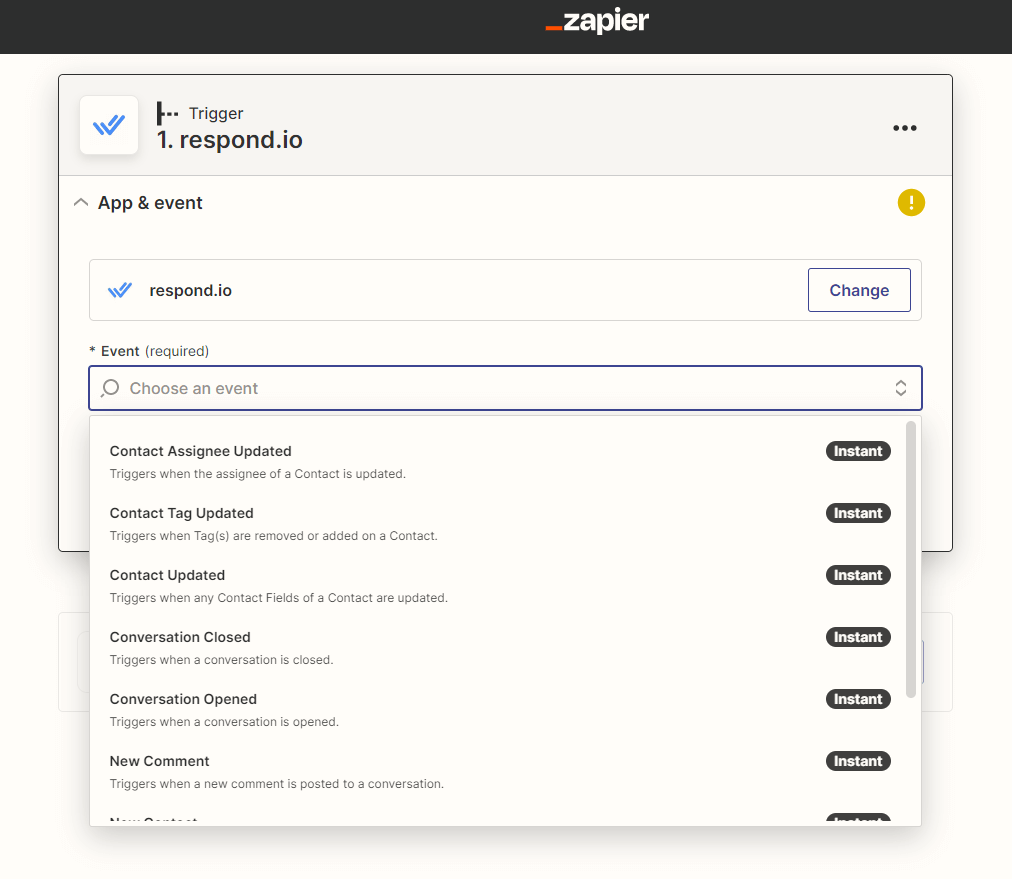The image size is (1012, 879).
Task: Click the large respond.io app icon
Action: click(x=108, y=125)
